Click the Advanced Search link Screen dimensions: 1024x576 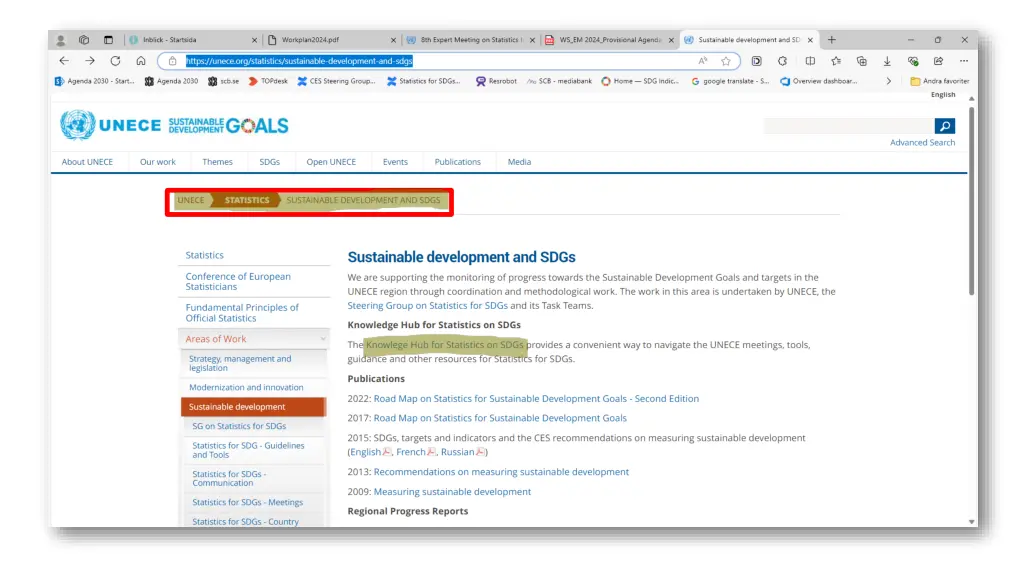(x=922, y=142)
